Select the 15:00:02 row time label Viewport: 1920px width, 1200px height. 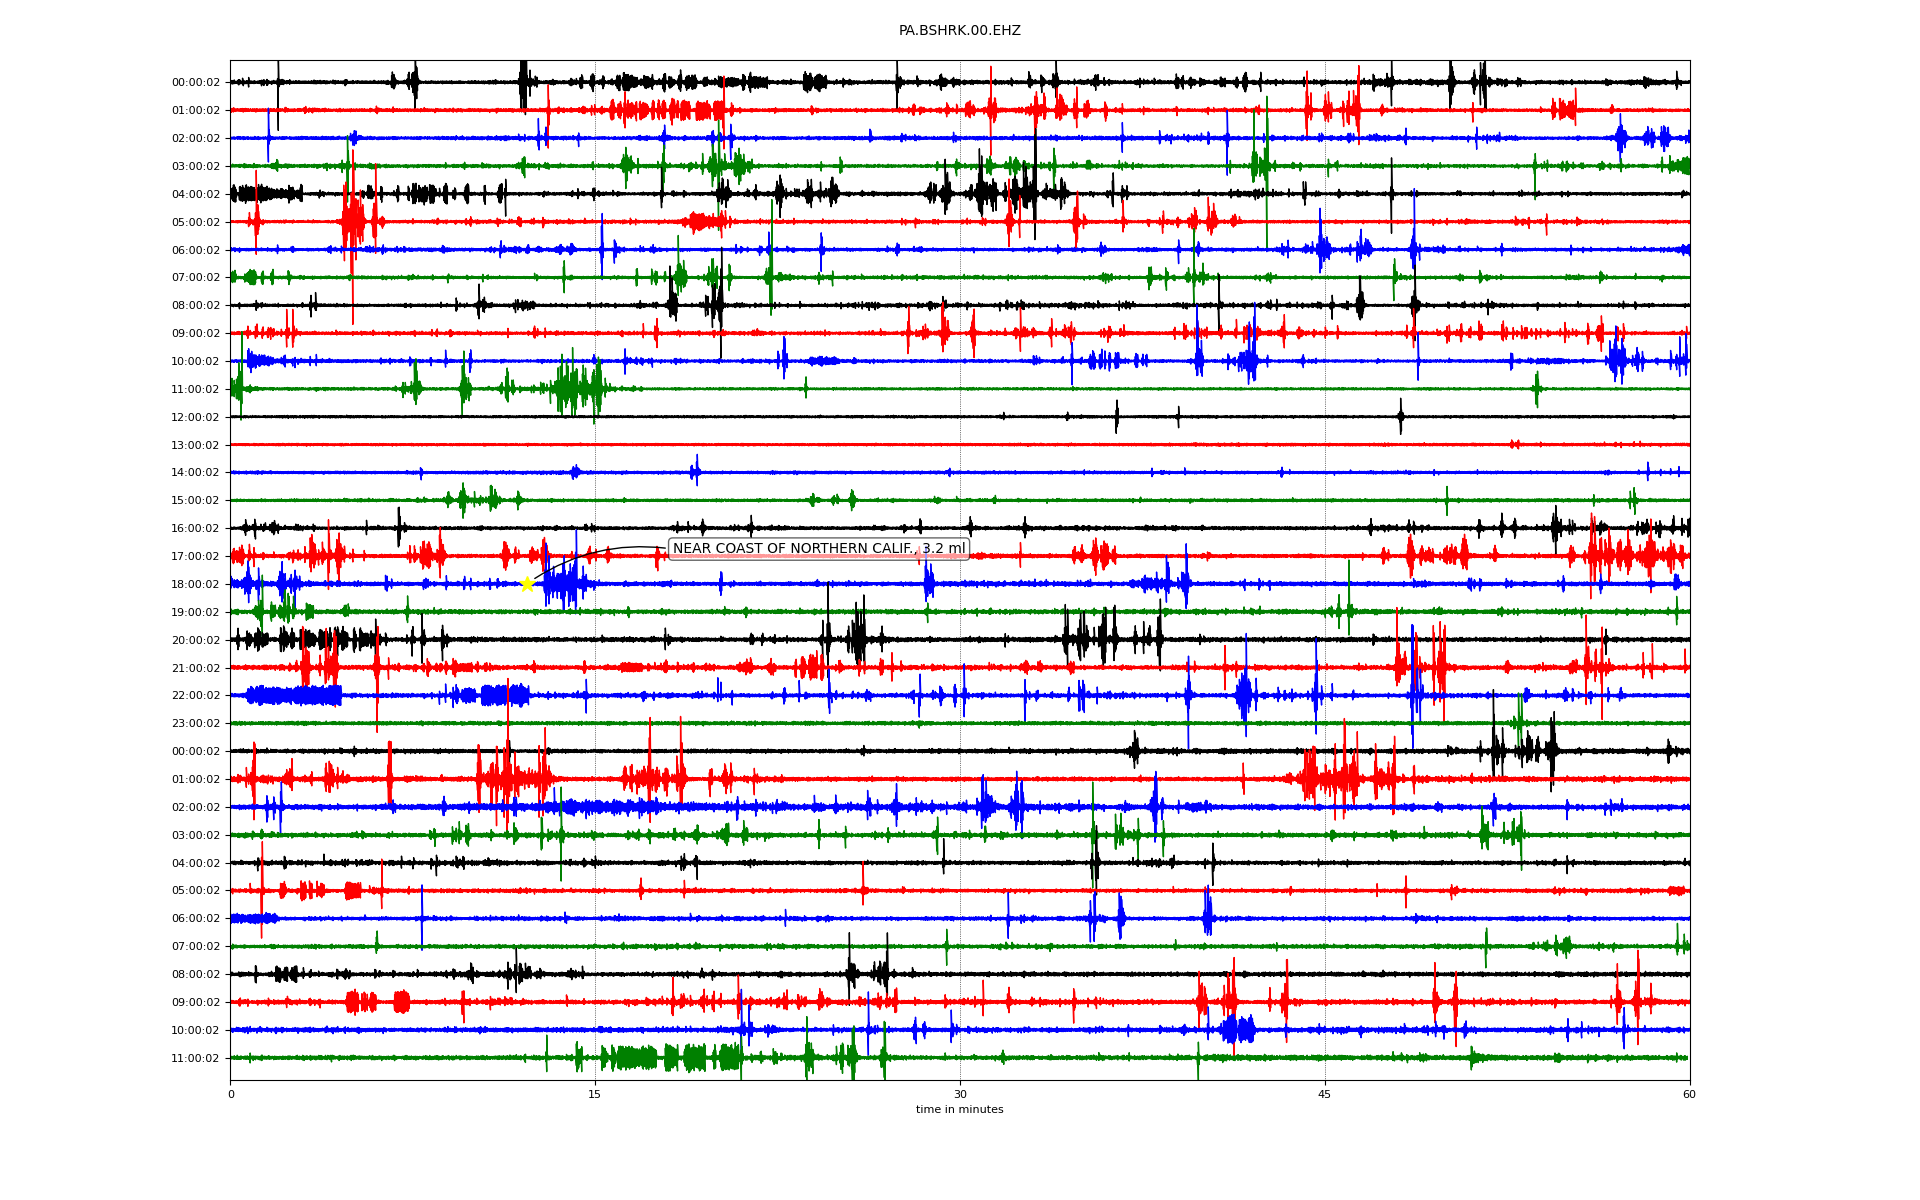(195, 501)
